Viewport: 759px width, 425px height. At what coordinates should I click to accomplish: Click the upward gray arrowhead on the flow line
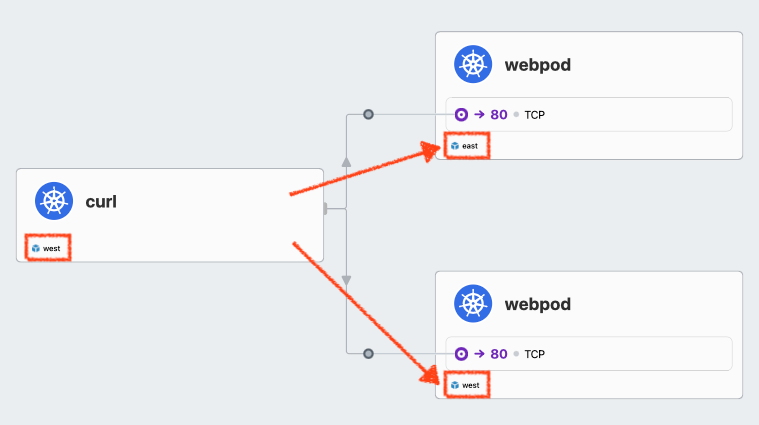click(346, 162)
